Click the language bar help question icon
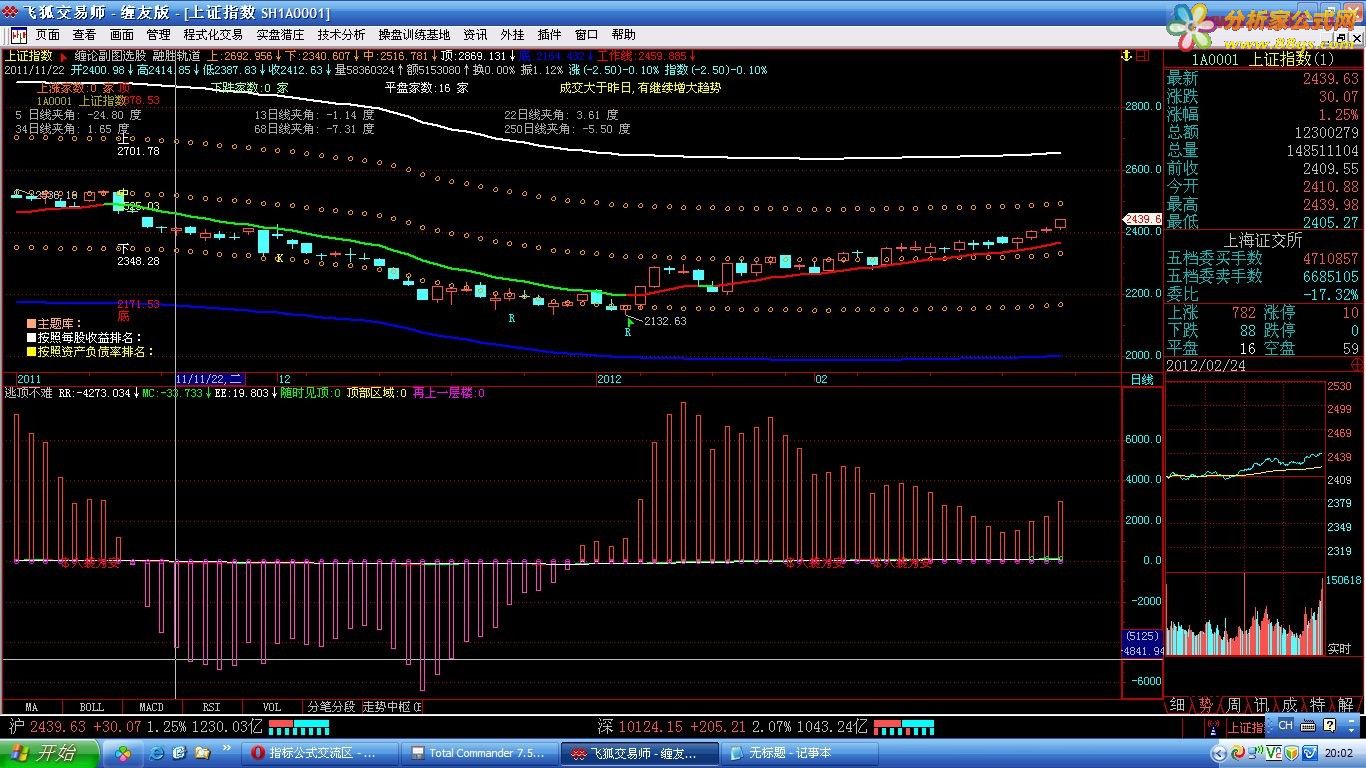Image resolution: width=1366 pixels, height=768 pixels. tap(1330, 725)
